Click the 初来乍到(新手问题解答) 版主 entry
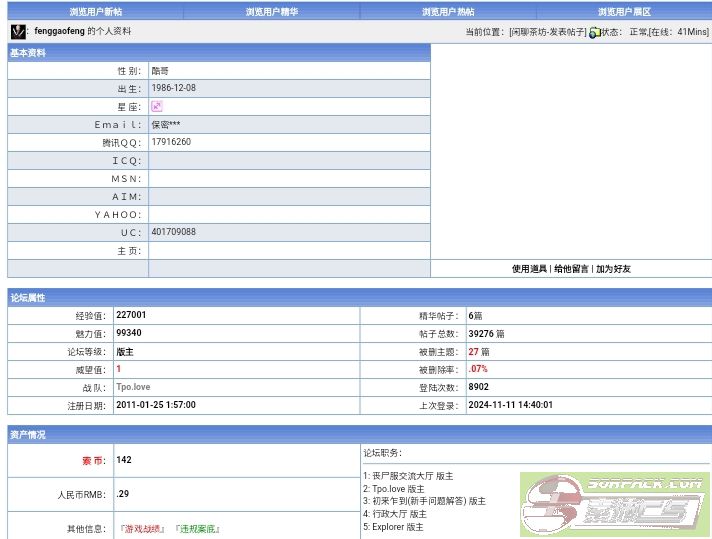The height and width of the screenshot is (539, 712). [x=424, y=501]
